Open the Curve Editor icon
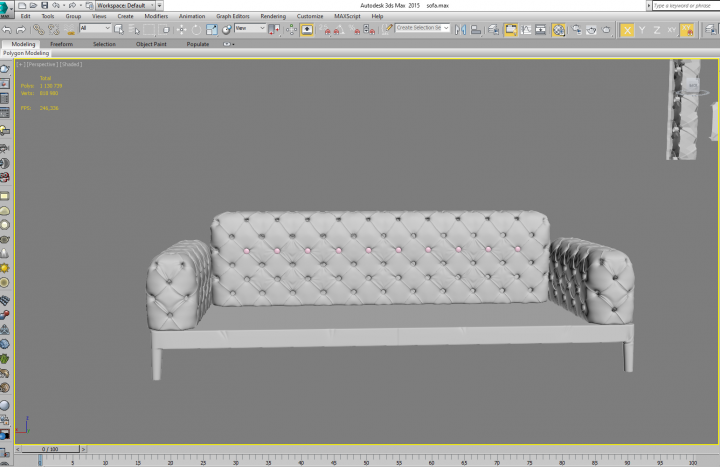 tap(526, 30)
